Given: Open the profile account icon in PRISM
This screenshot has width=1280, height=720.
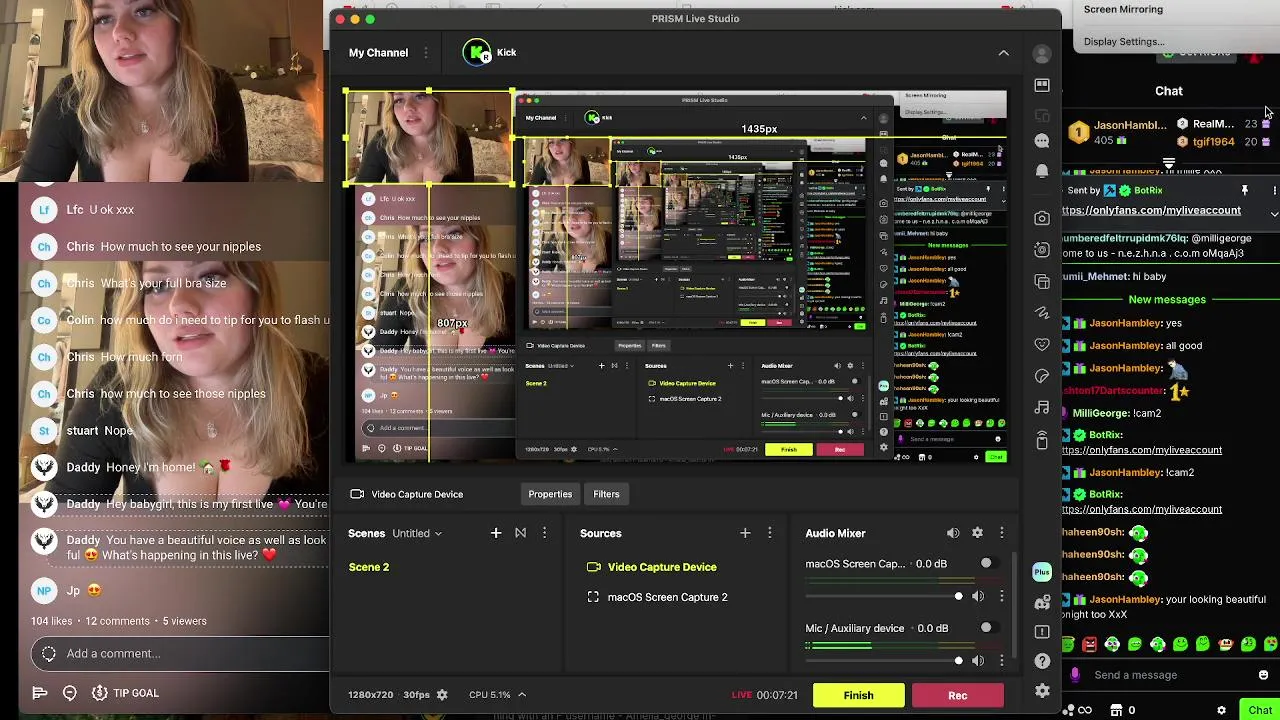Looking at the screenshot, I should click(x=1042, y=54).
